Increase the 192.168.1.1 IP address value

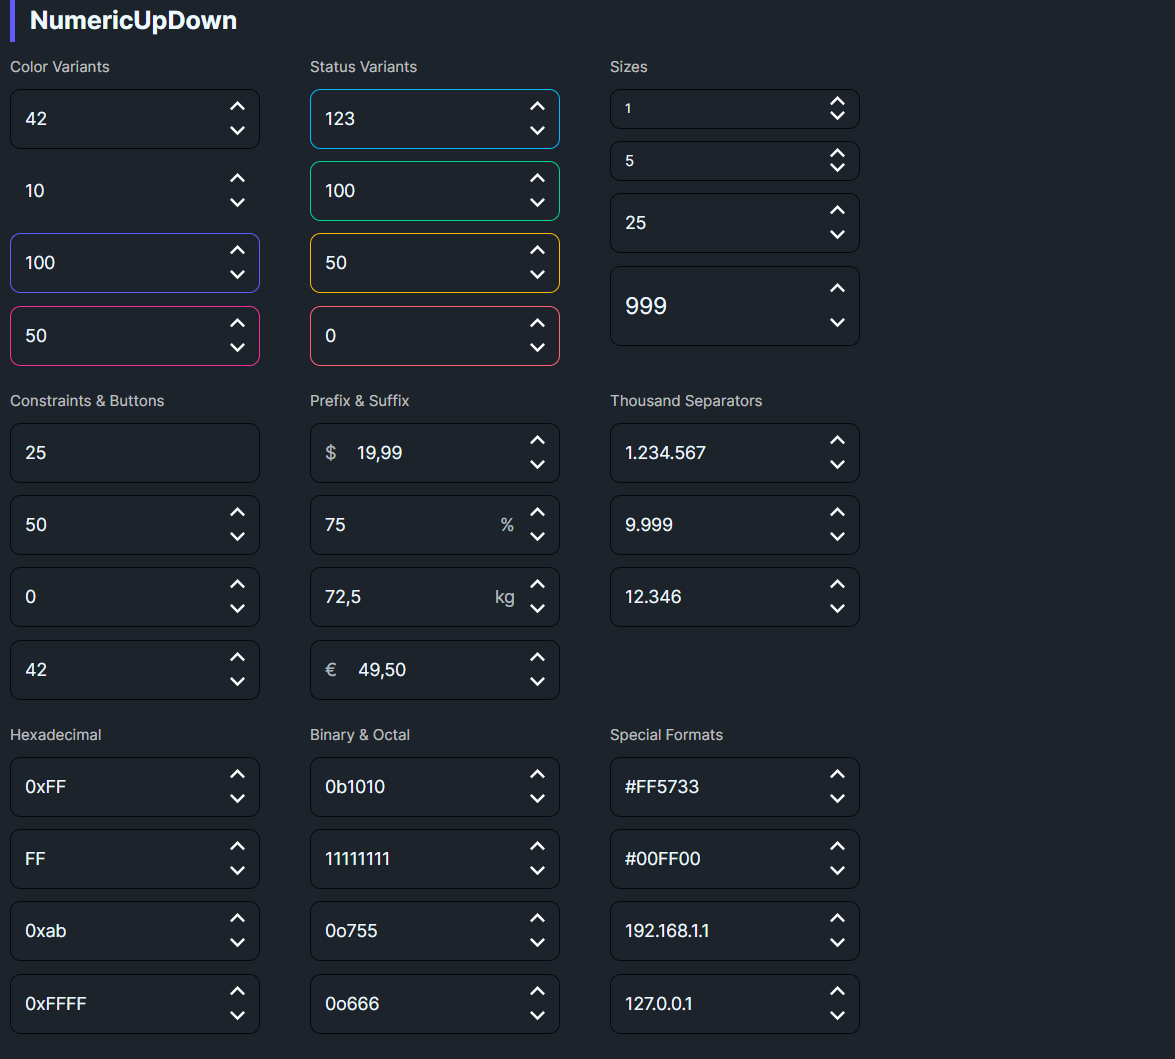coord(837,919)
